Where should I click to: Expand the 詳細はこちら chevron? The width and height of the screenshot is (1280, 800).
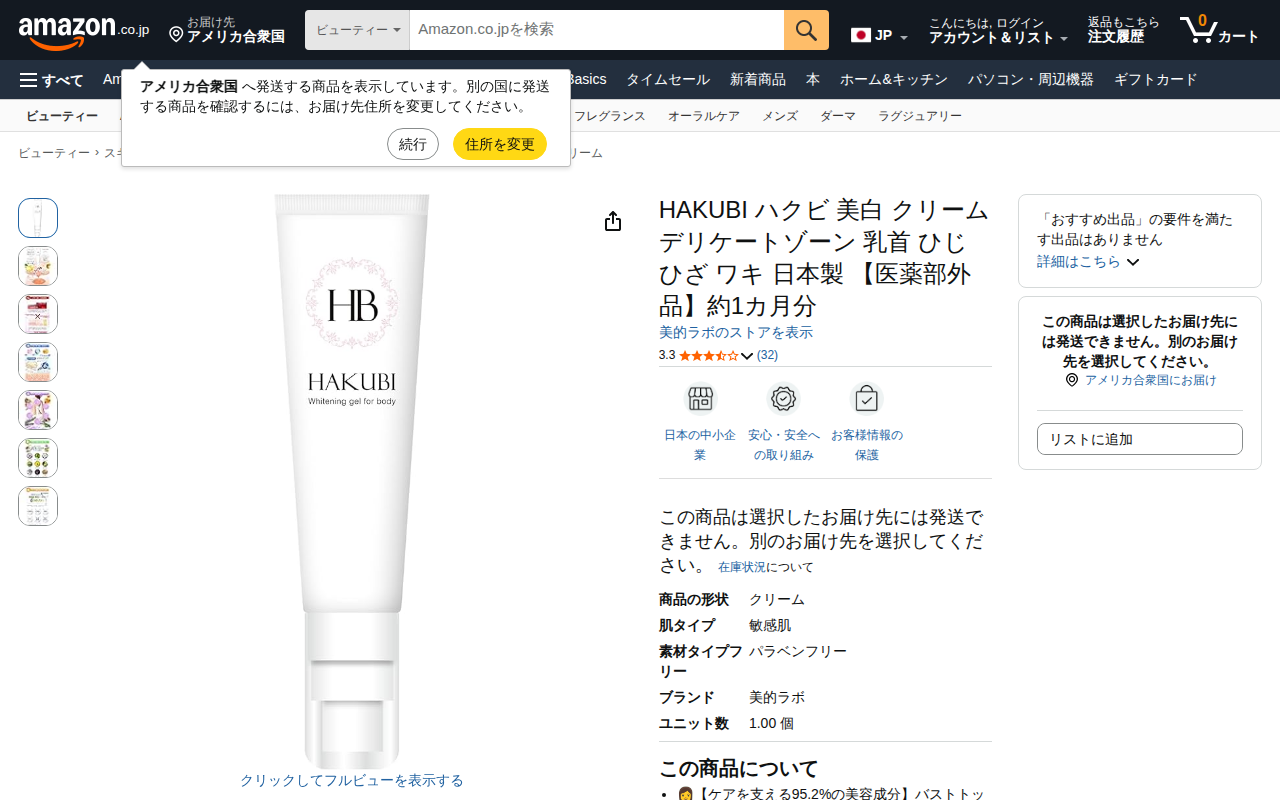coord(1133,262)
